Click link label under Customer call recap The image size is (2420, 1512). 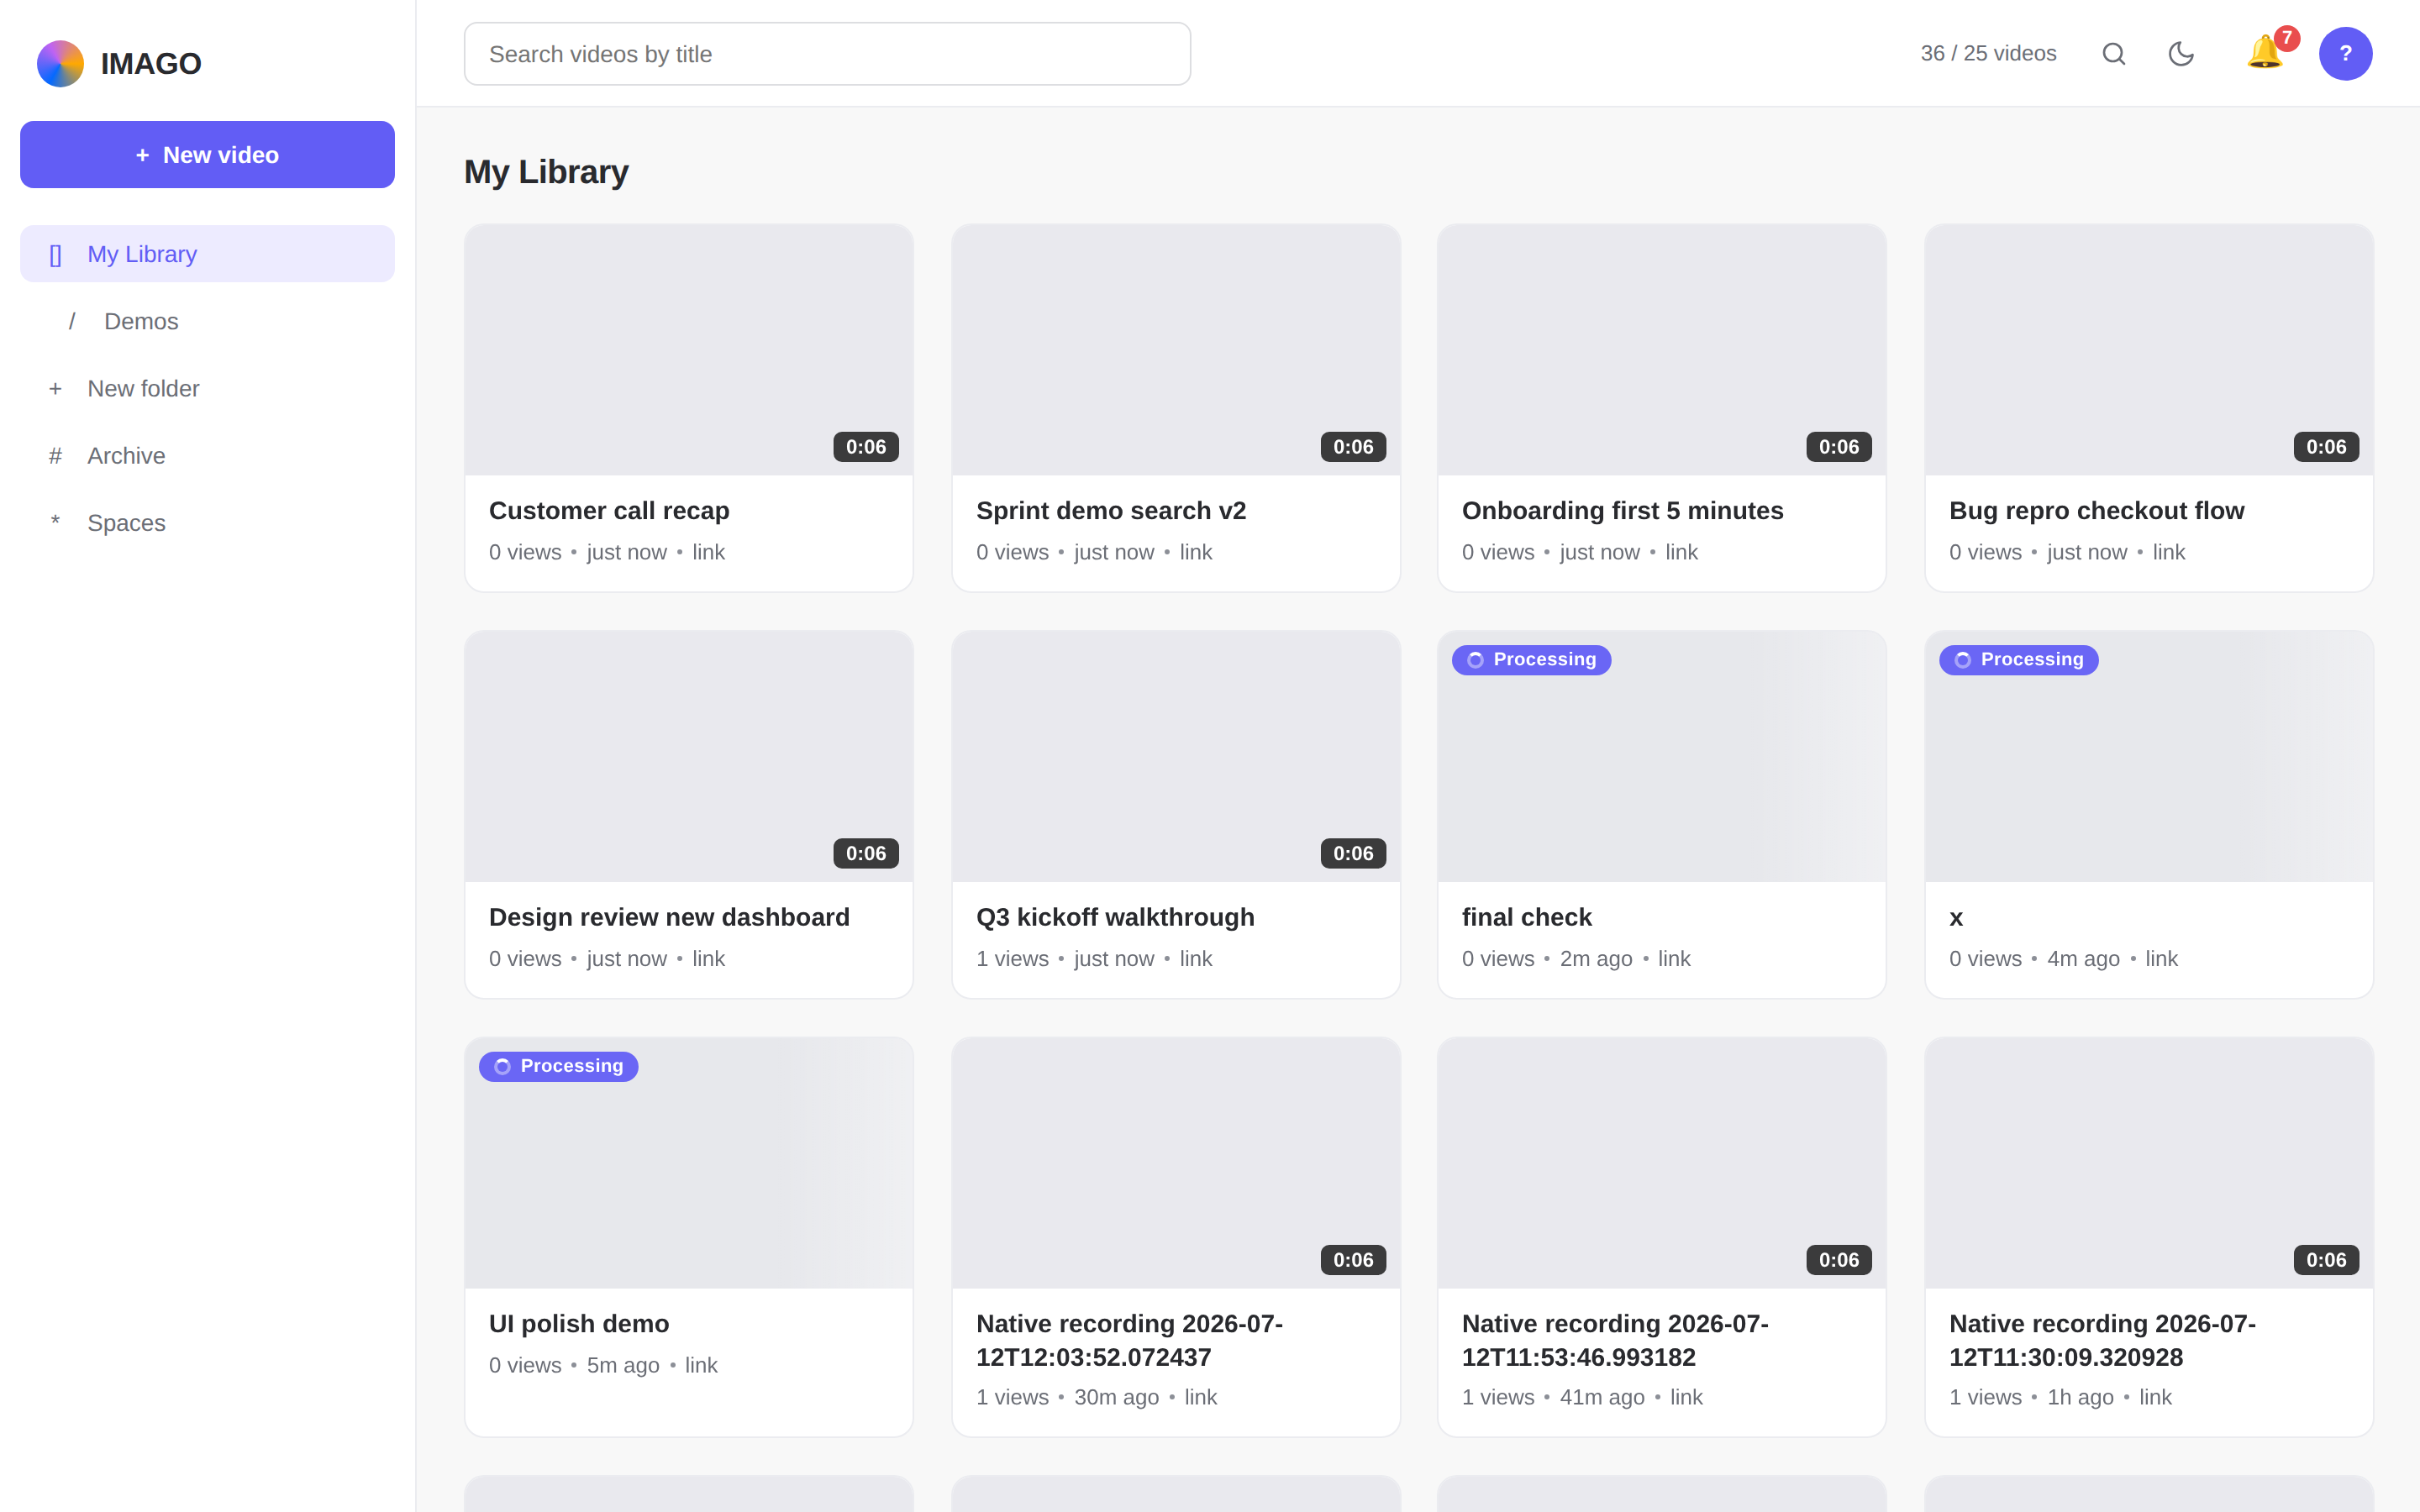(x=708, y=552)
